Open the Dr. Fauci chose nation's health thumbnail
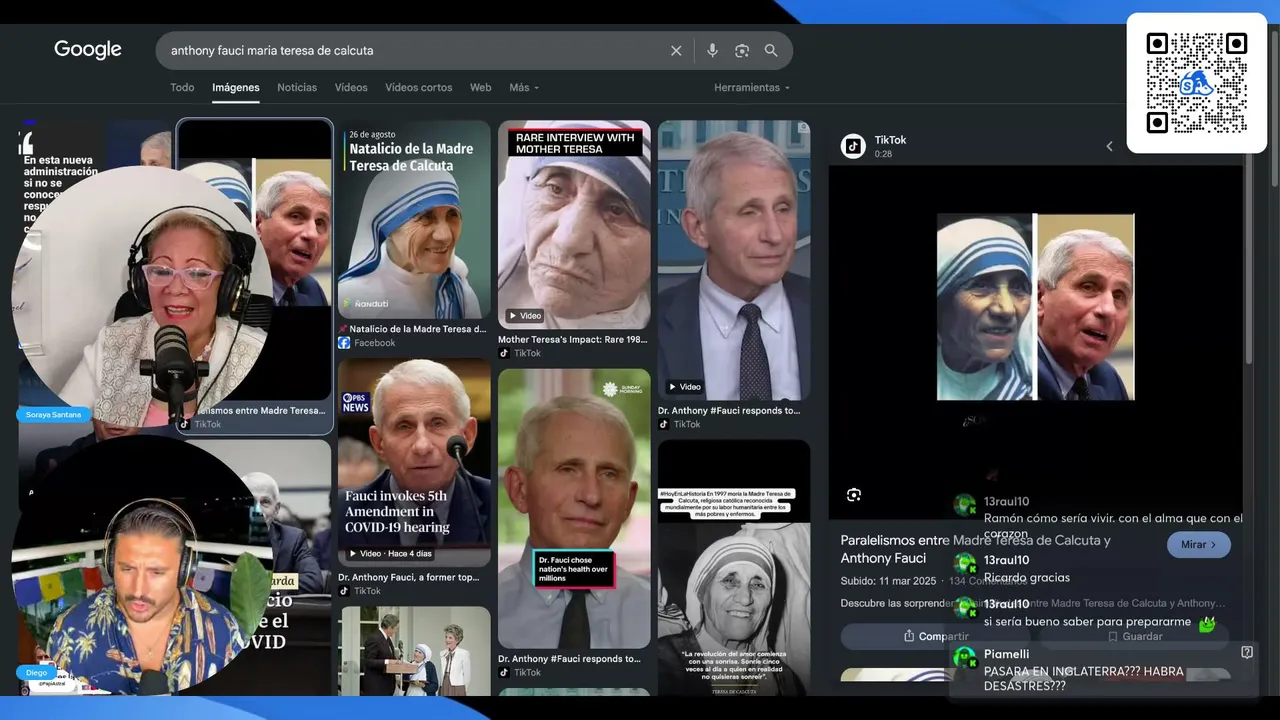 (x=574, y=508)
